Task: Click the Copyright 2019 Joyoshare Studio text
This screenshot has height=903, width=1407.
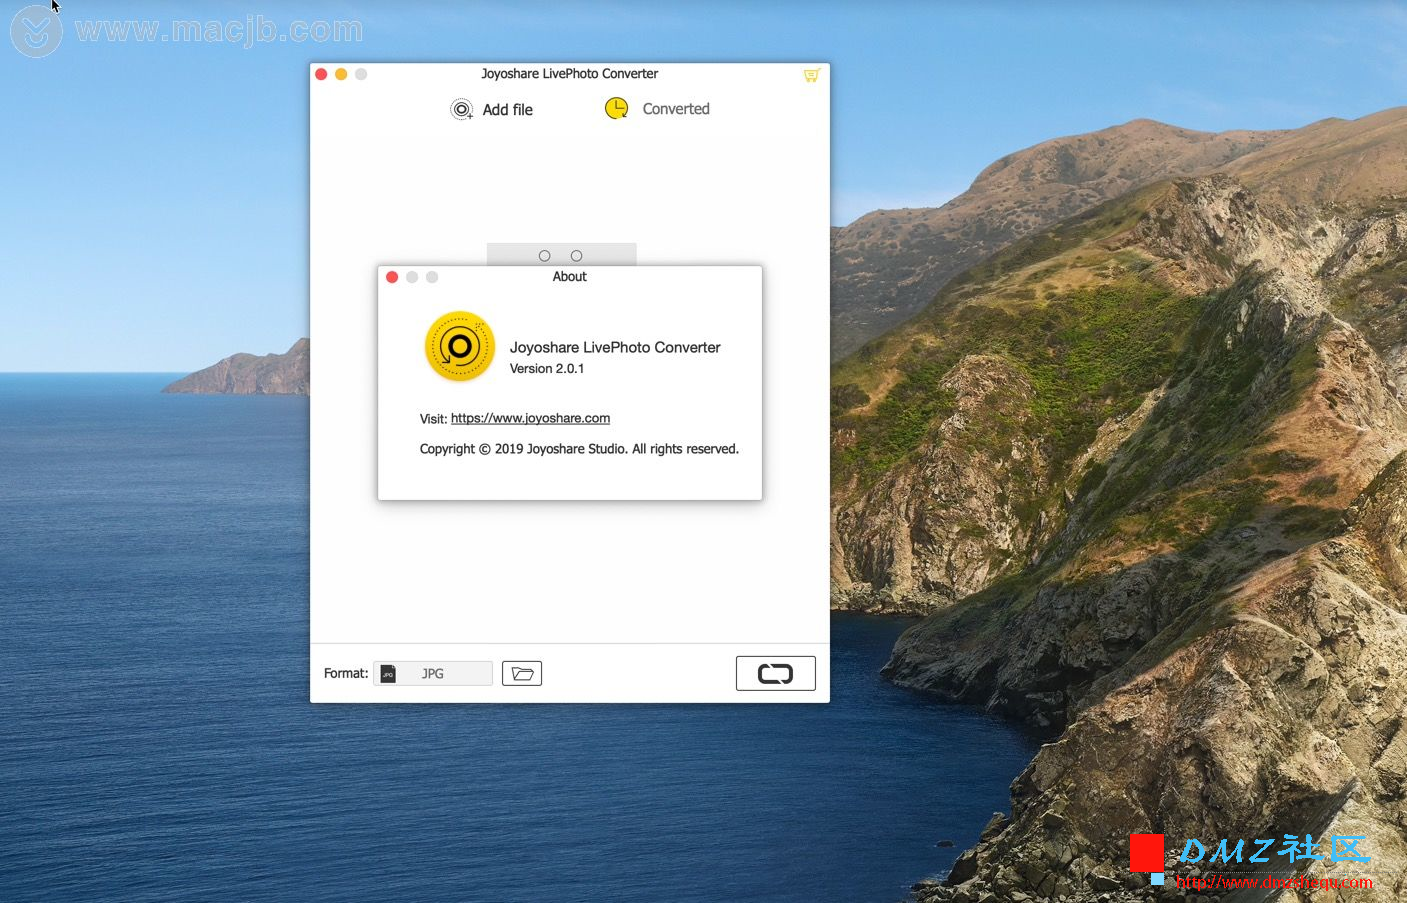Action: (x=579, y=449)
